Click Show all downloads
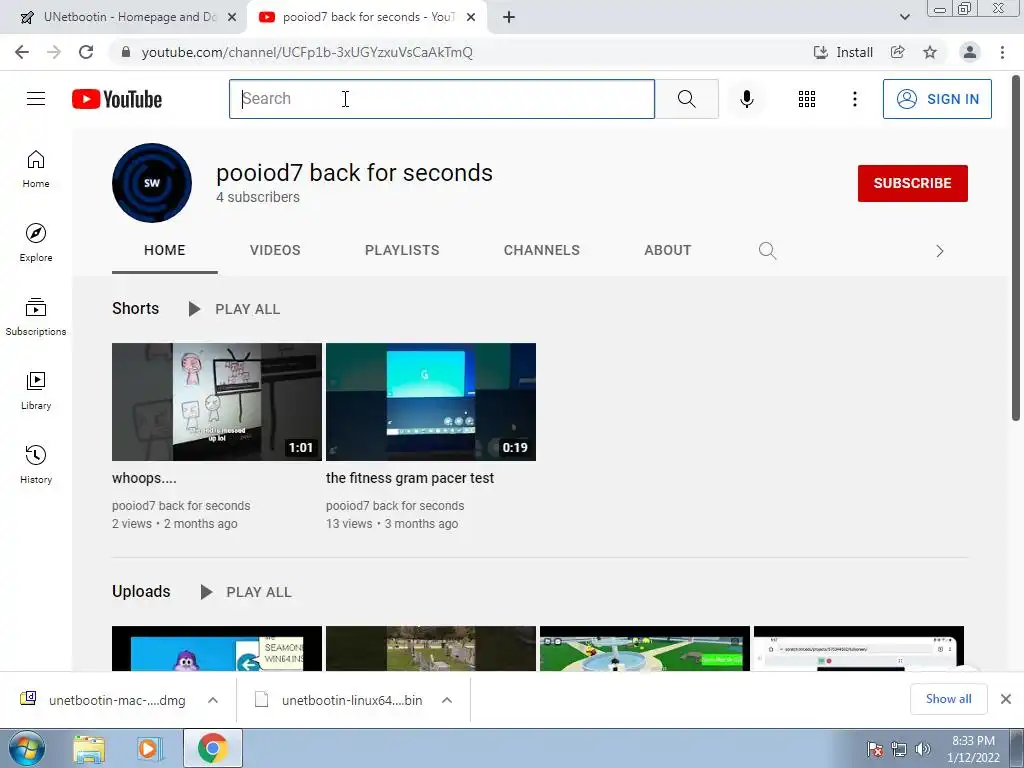The width and height of the screenshot is (1024, 768). [x=948, y=699]
